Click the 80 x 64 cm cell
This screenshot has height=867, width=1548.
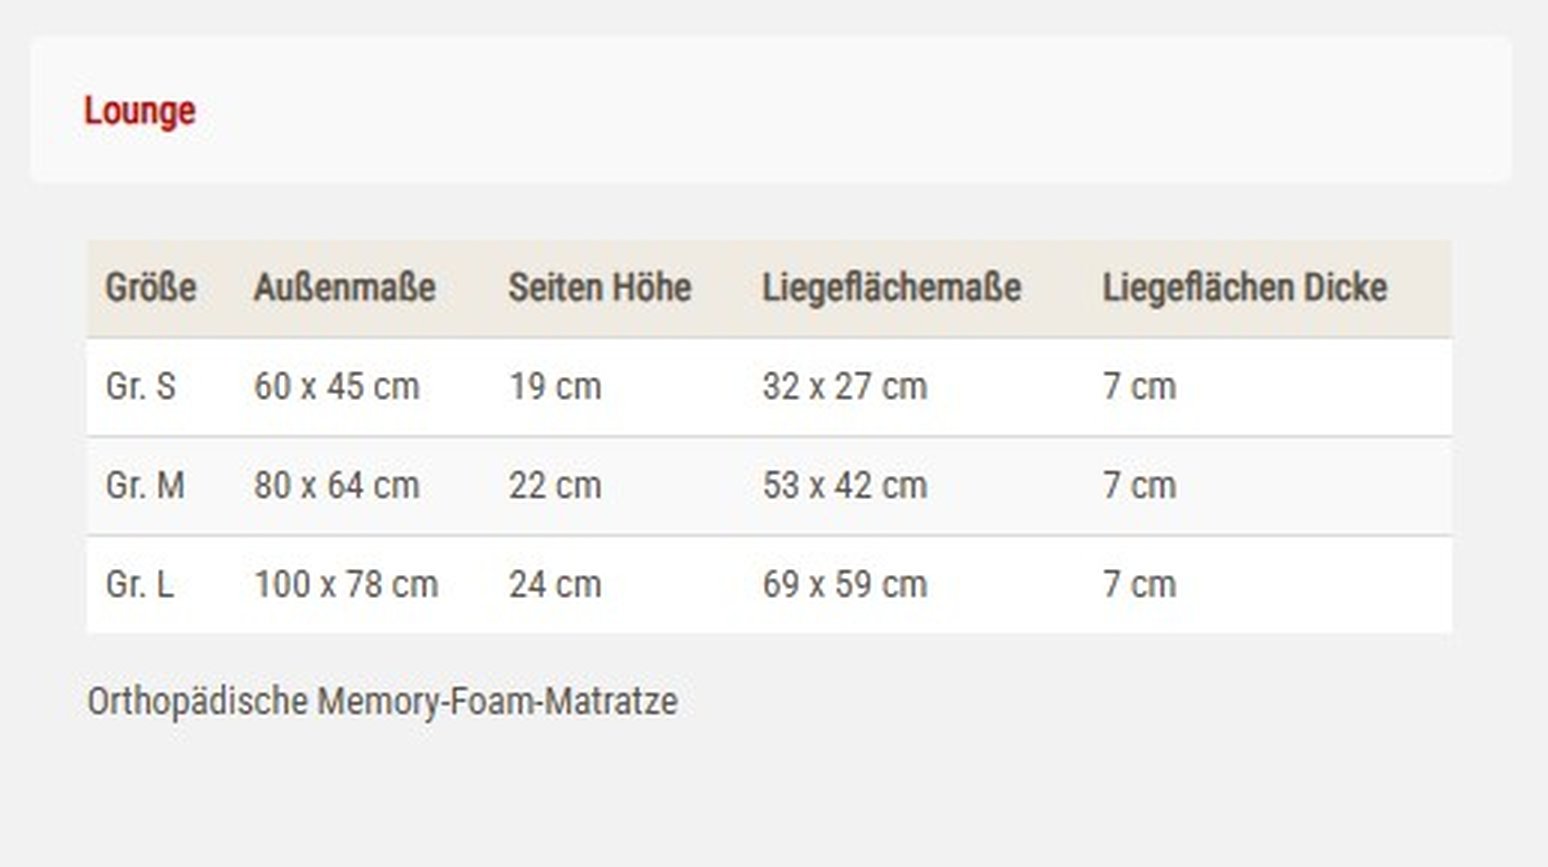pos(337,485)
